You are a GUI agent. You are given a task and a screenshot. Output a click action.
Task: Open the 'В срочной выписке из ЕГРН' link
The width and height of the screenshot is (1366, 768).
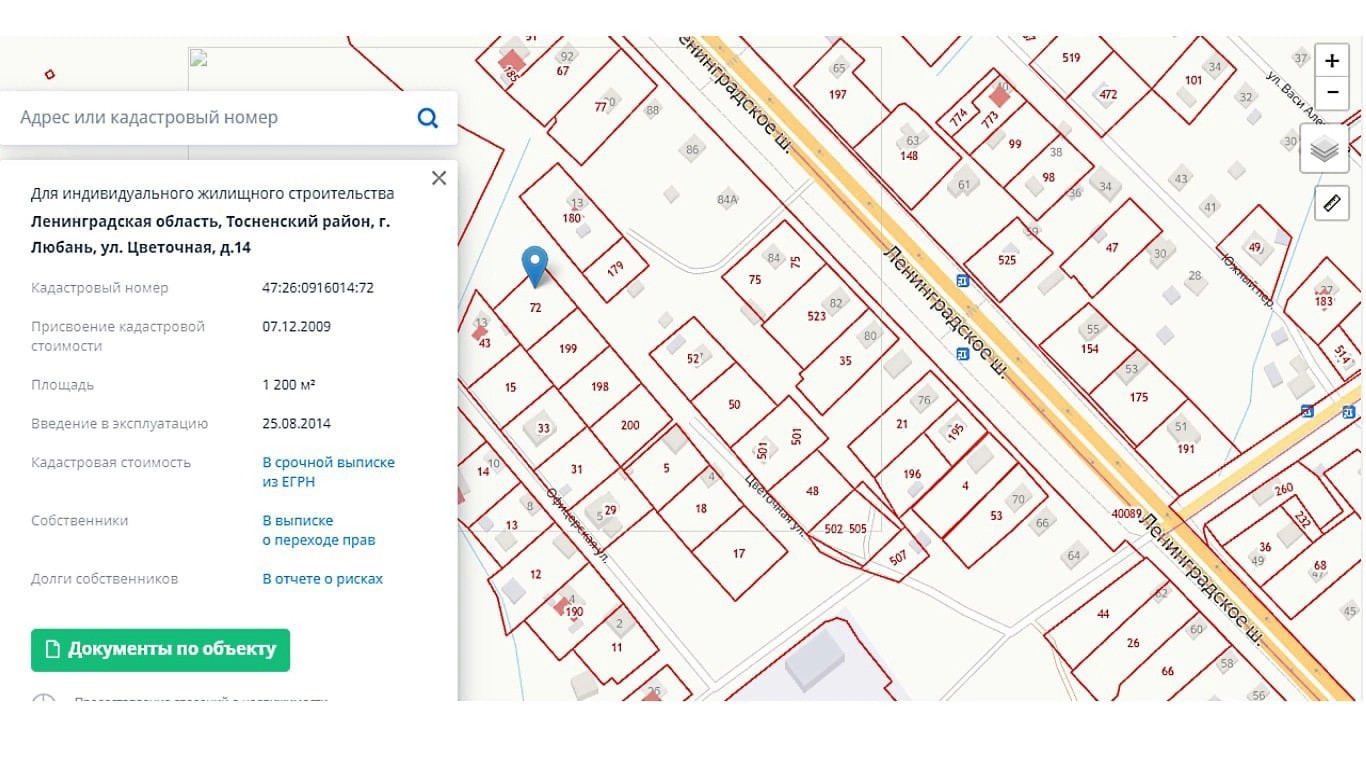tap(328, 472)
